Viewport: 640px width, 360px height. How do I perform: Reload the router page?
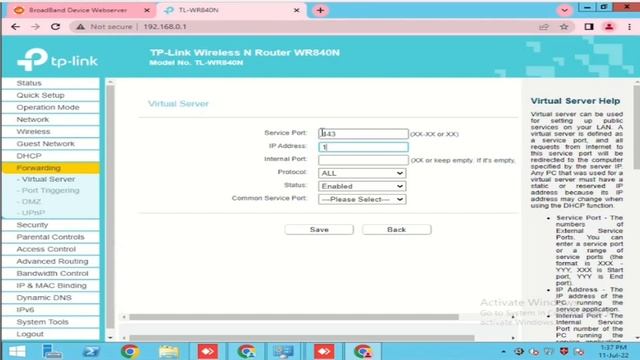[x=56, y=27]
